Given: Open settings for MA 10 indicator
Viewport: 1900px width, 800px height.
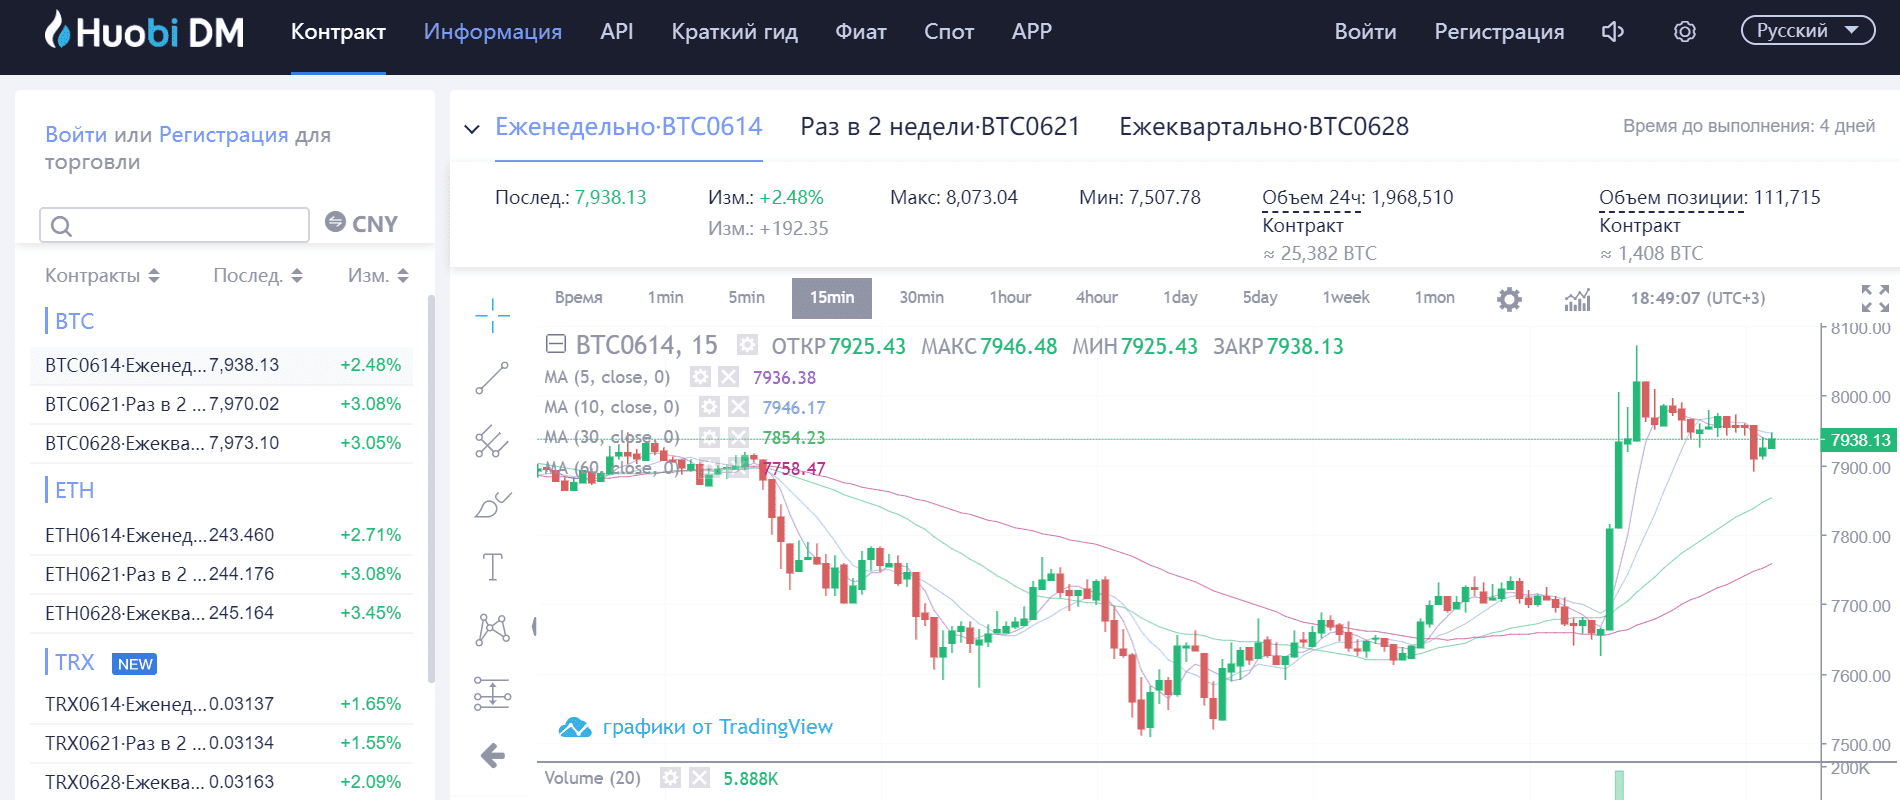Looking at the screenshot, I should click(709, 407).
